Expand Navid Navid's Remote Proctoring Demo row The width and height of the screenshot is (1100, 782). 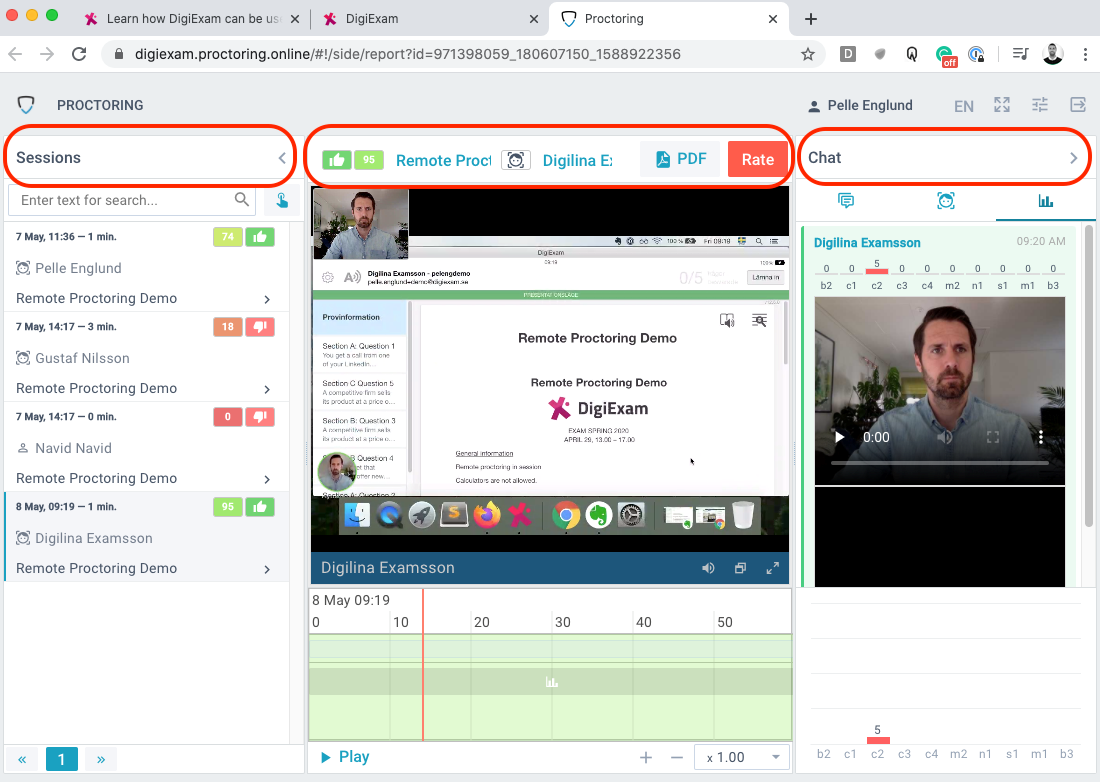[x=267, y=479]
